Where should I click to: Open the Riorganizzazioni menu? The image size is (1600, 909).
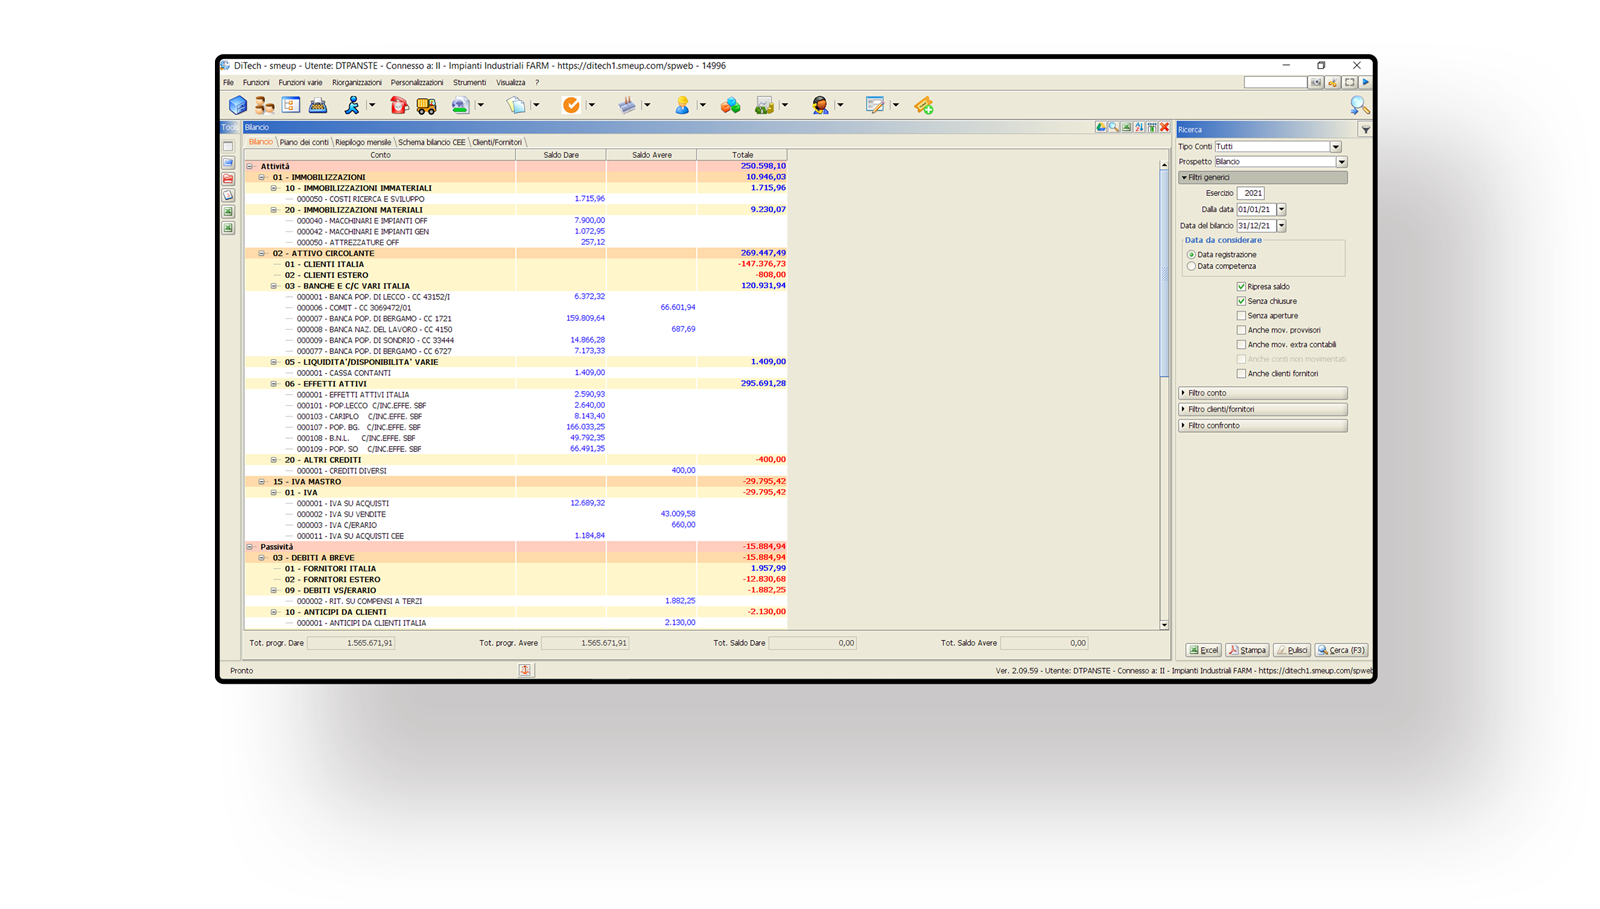(357, 83)
